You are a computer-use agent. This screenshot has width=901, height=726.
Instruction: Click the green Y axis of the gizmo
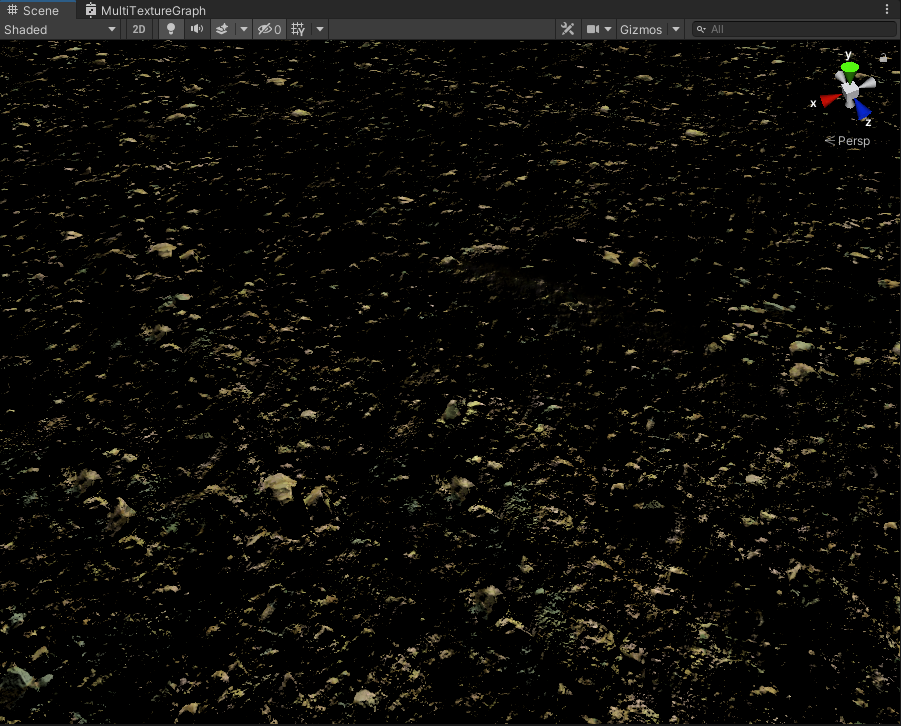tap(849, 65)
